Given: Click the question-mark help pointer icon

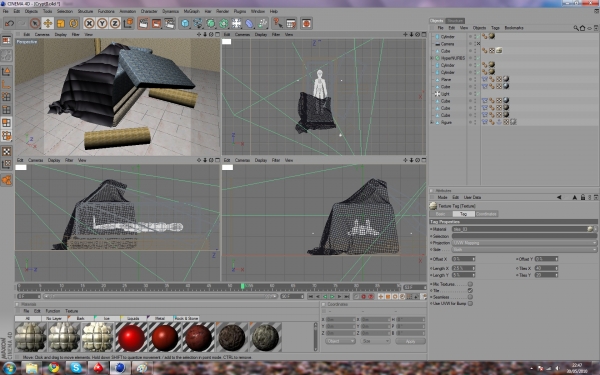Looking at the screenshot, I should point(278,23).
